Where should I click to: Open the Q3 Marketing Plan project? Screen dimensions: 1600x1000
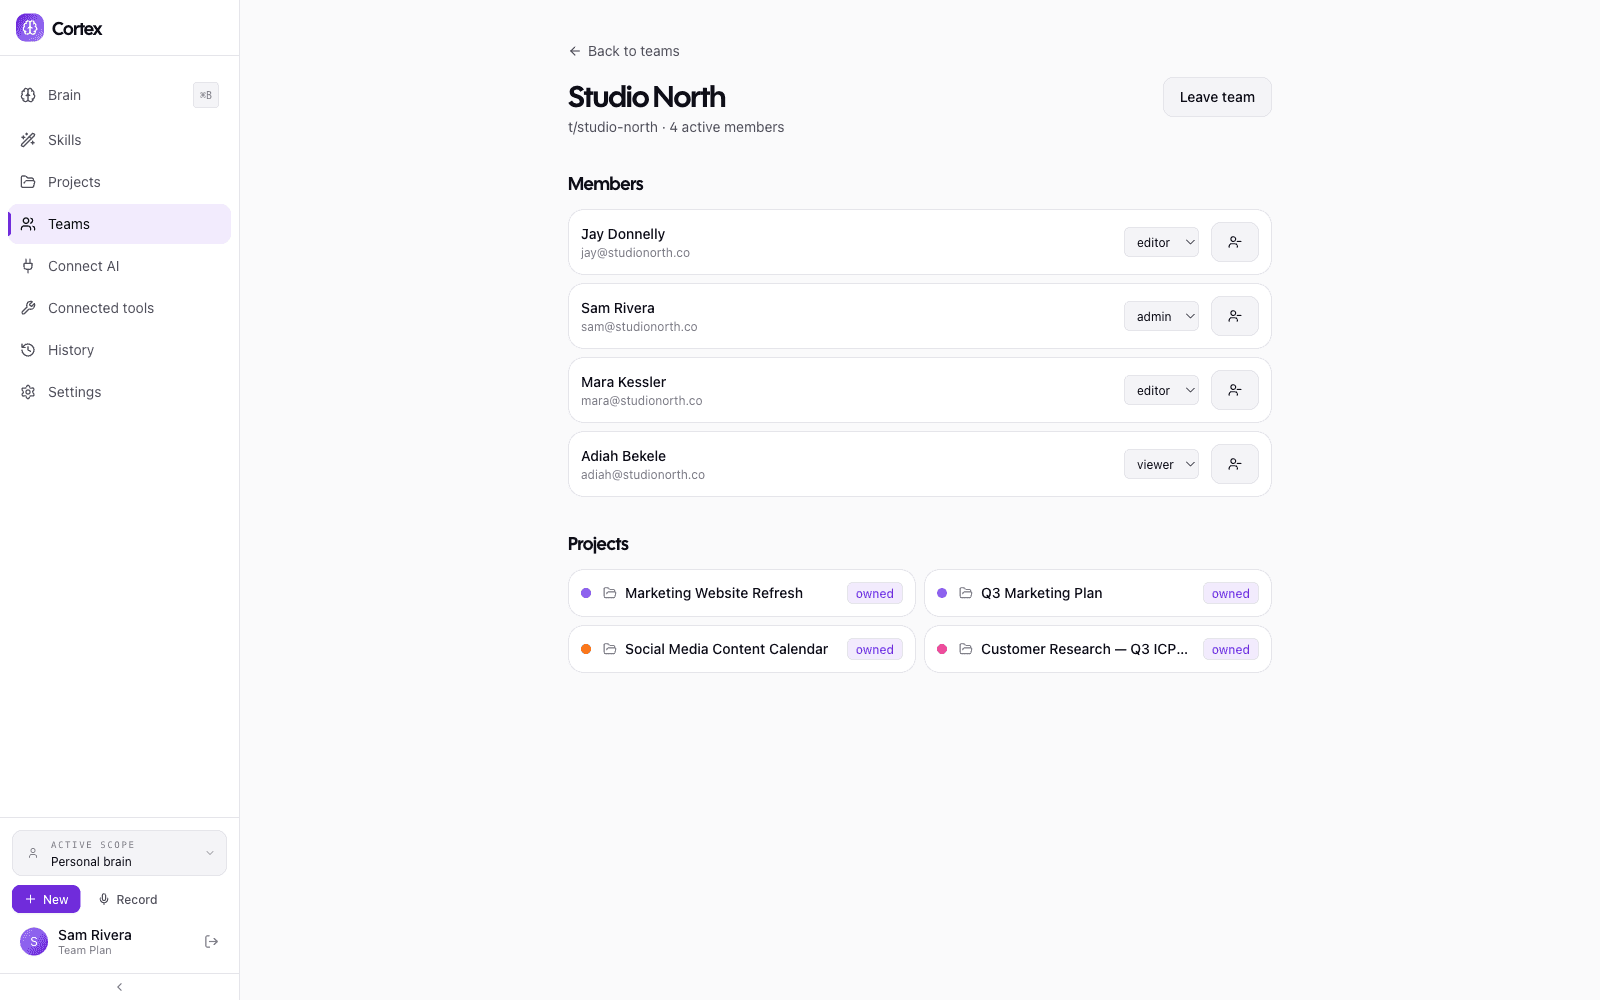coord(1098,593)
